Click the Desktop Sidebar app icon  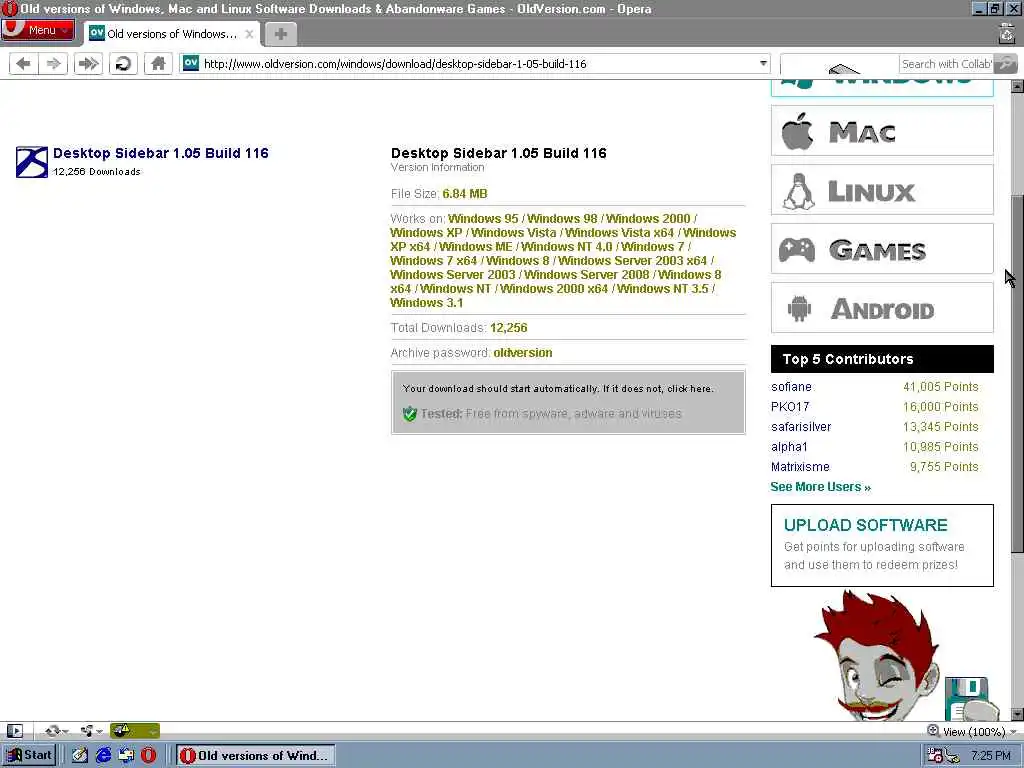pyautogui.click(x=32, y=162)
